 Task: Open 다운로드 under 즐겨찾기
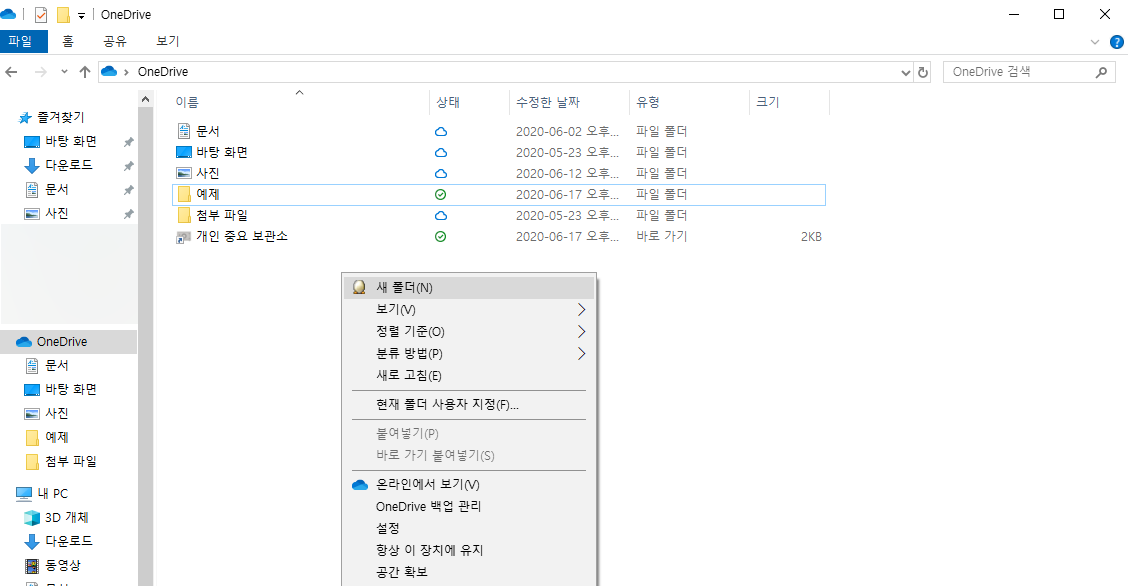coord(68,166)
